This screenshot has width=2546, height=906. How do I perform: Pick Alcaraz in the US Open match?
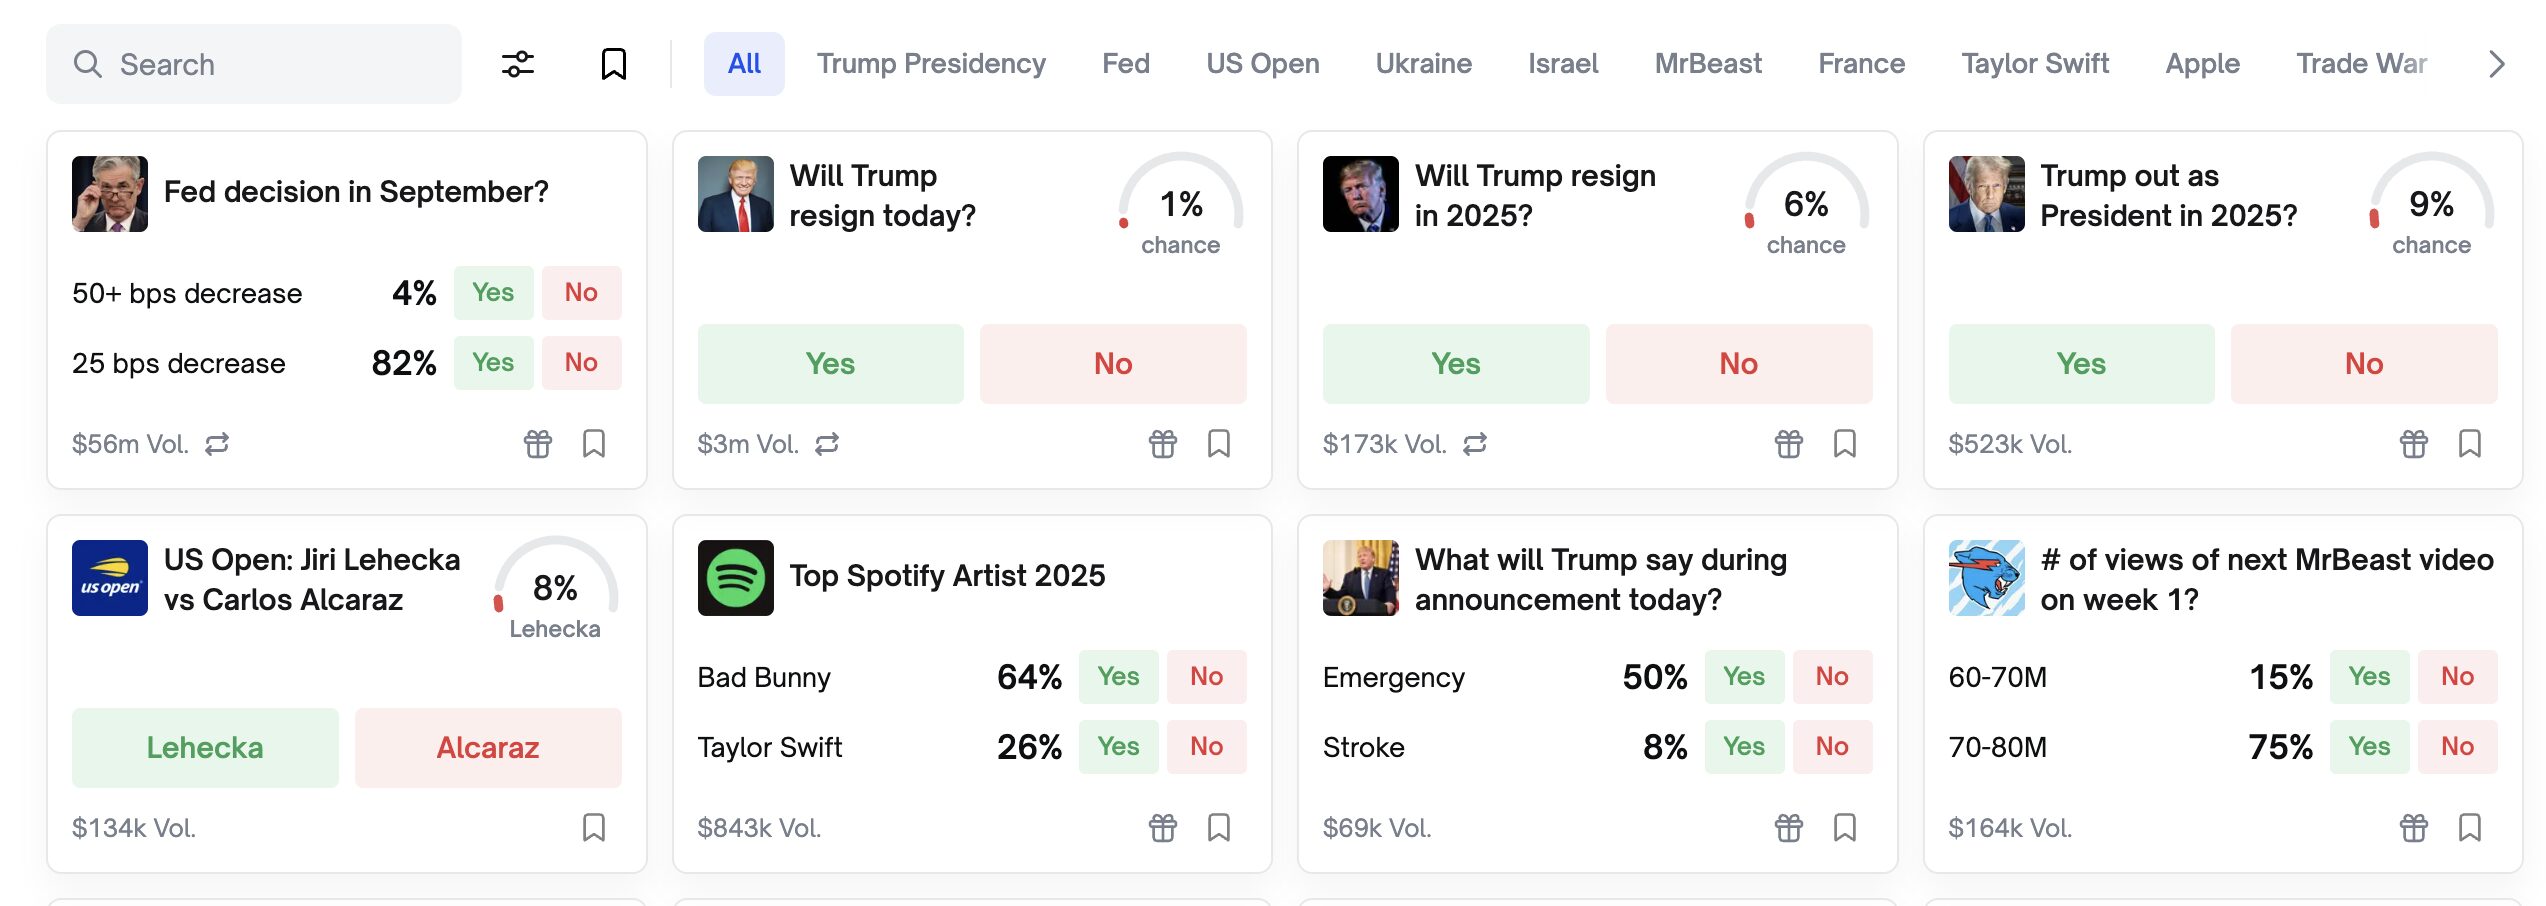click(488, 748)
